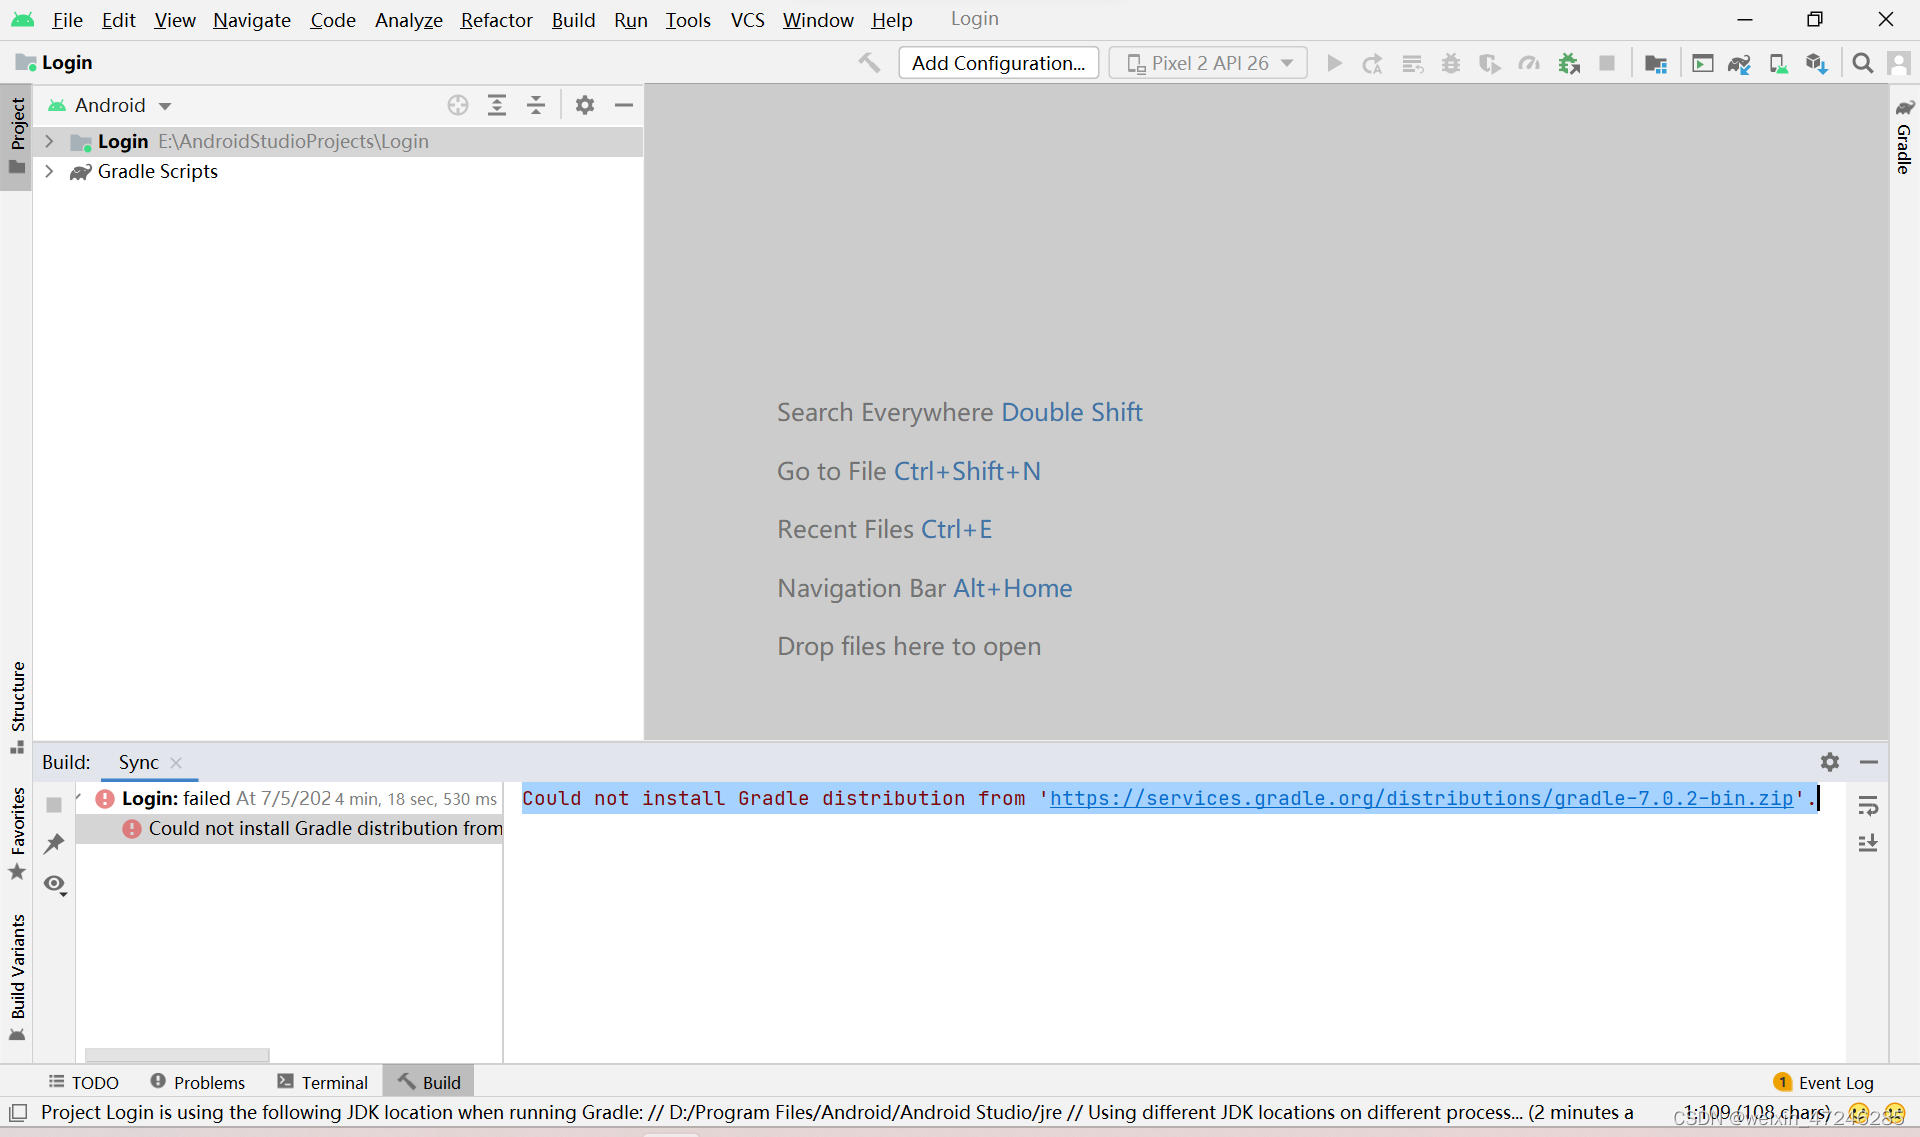Toggle the Structure sidebar tab
The height and width of the screenshot is (1137, 1920).
pos(17,707)
